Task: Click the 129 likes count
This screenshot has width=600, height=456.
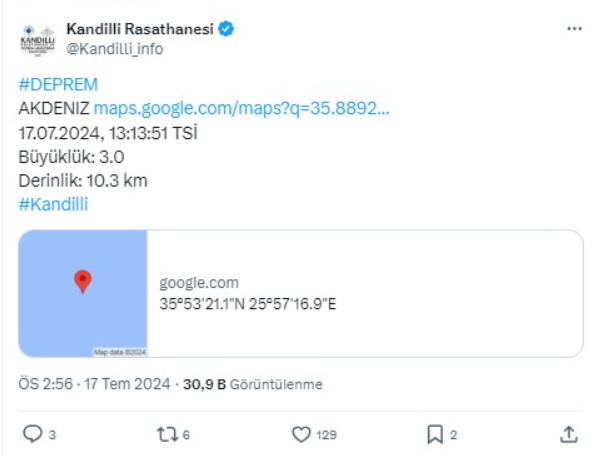Action: [x=326, y=435]
